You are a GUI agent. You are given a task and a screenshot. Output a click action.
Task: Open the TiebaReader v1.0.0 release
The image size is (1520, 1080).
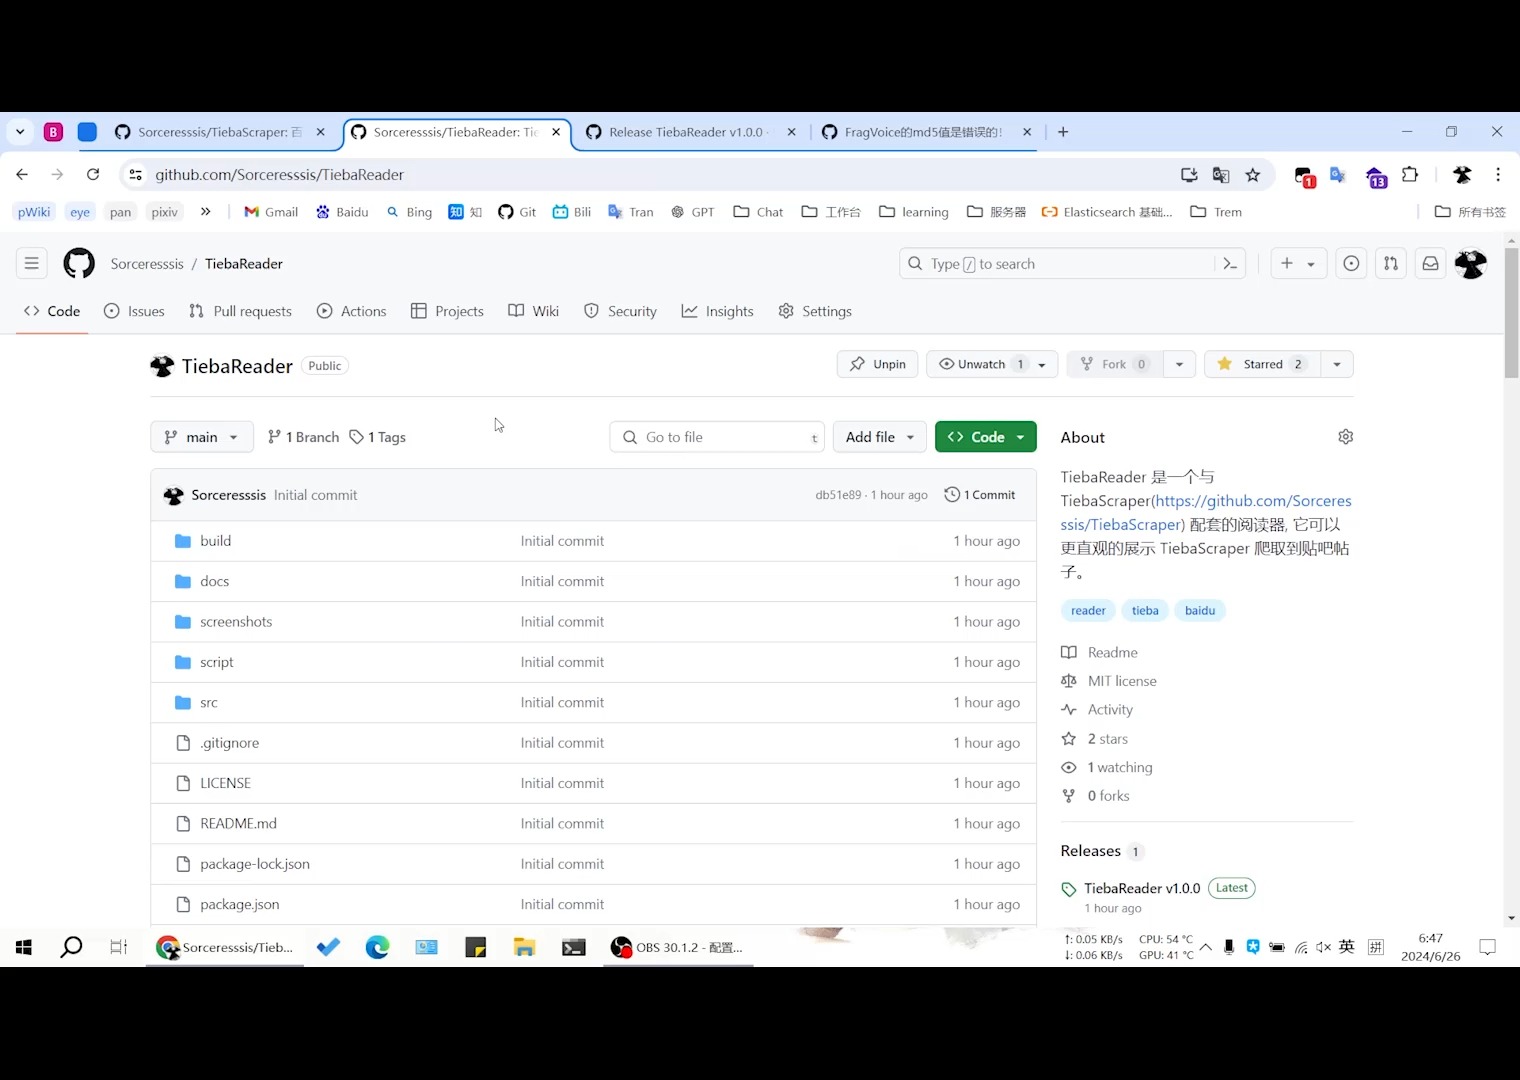coord(1142,888)
